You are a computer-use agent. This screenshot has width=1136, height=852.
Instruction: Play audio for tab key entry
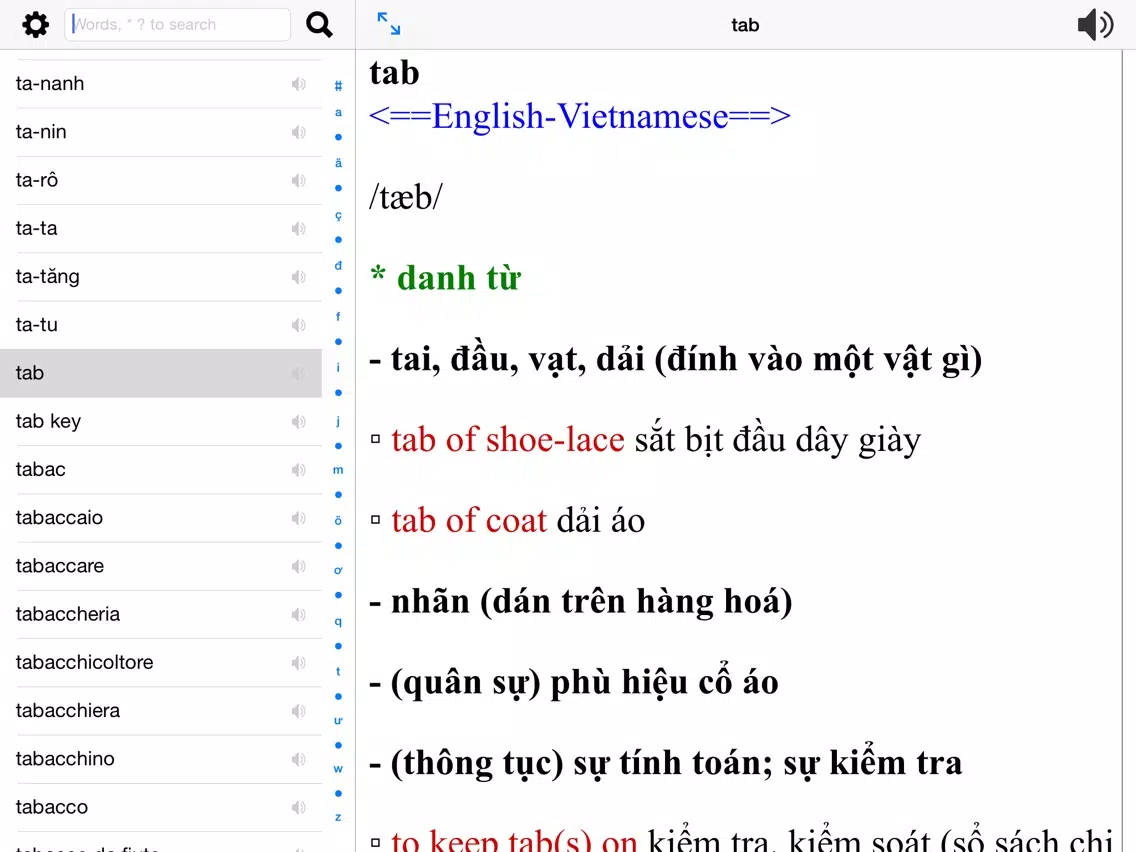click(298, 422)
